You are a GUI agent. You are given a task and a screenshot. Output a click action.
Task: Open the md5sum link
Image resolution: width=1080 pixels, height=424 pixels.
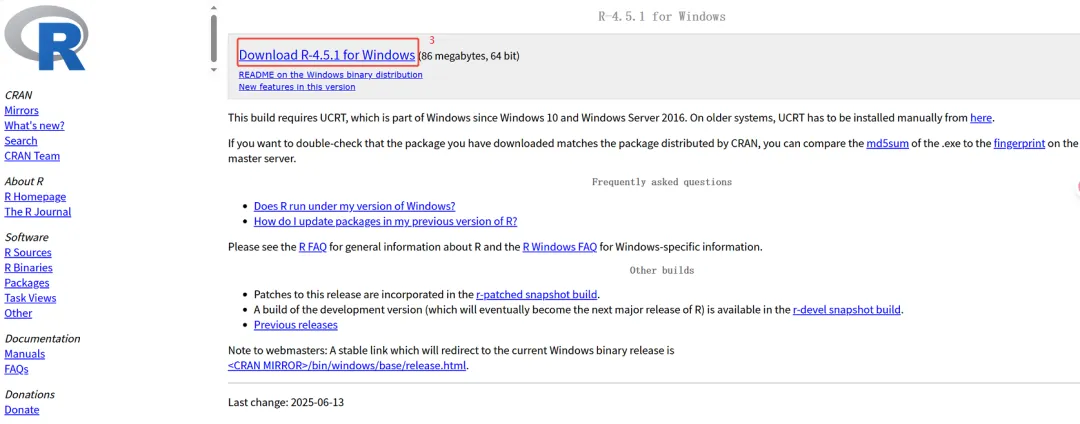tap(887, 144)
